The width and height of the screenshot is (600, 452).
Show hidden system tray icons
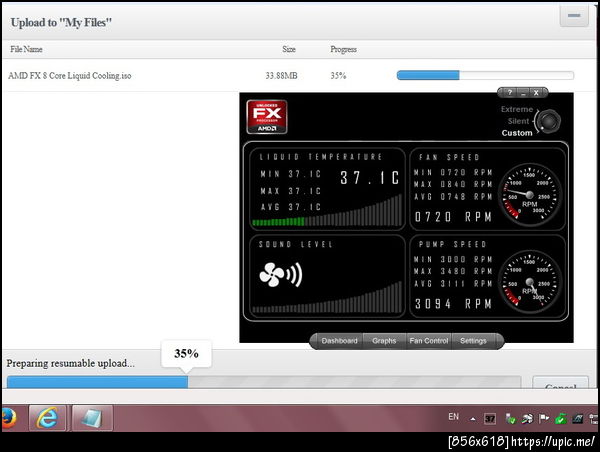(473, 419)
